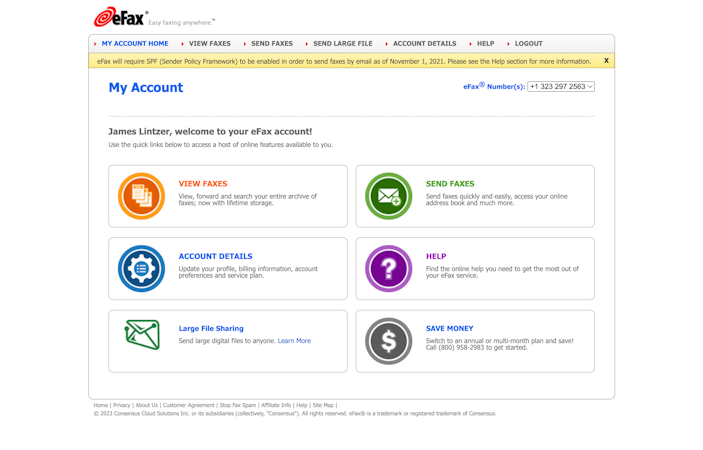Click the purple HELP heading link
The image size is (703, 450).
(436, 256)
